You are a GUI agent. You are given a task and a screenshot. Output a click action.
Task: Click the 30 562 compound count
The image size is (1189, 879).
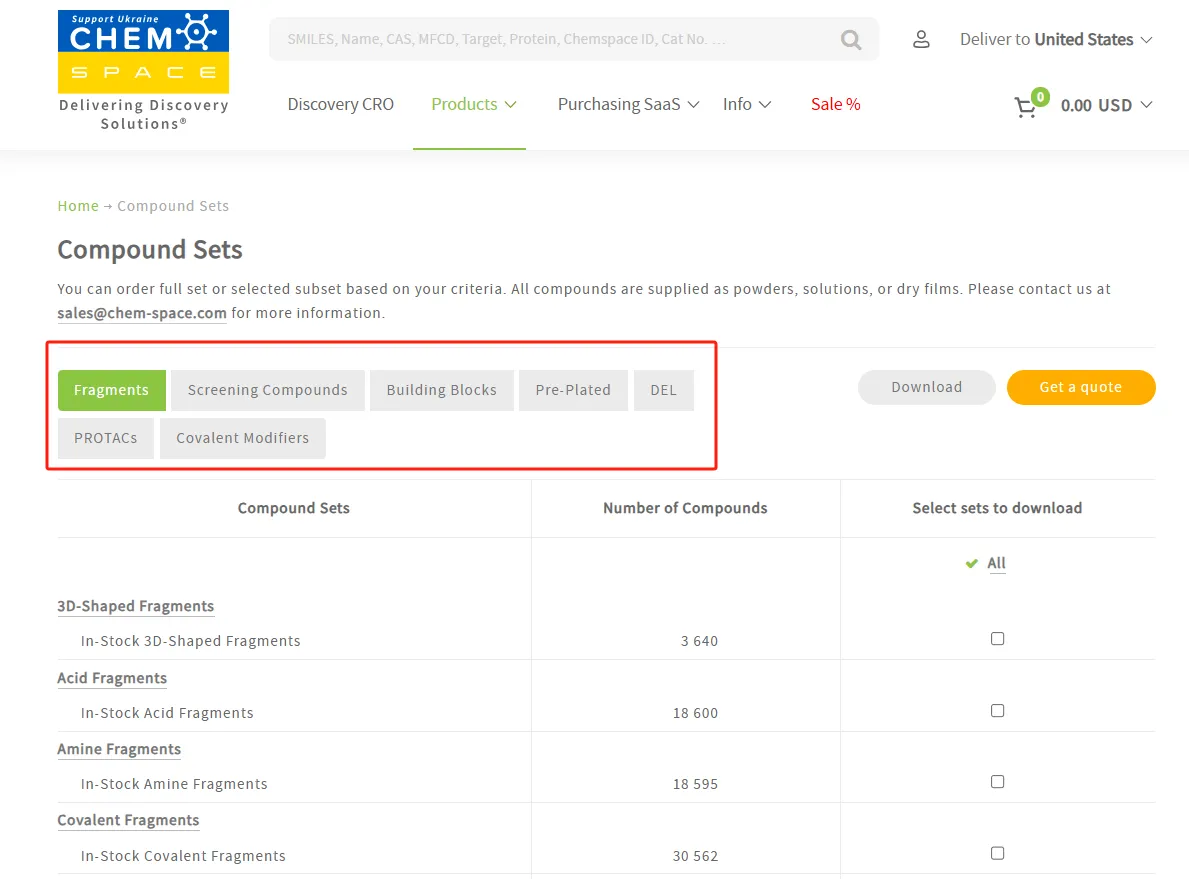(x=695, y=856)
